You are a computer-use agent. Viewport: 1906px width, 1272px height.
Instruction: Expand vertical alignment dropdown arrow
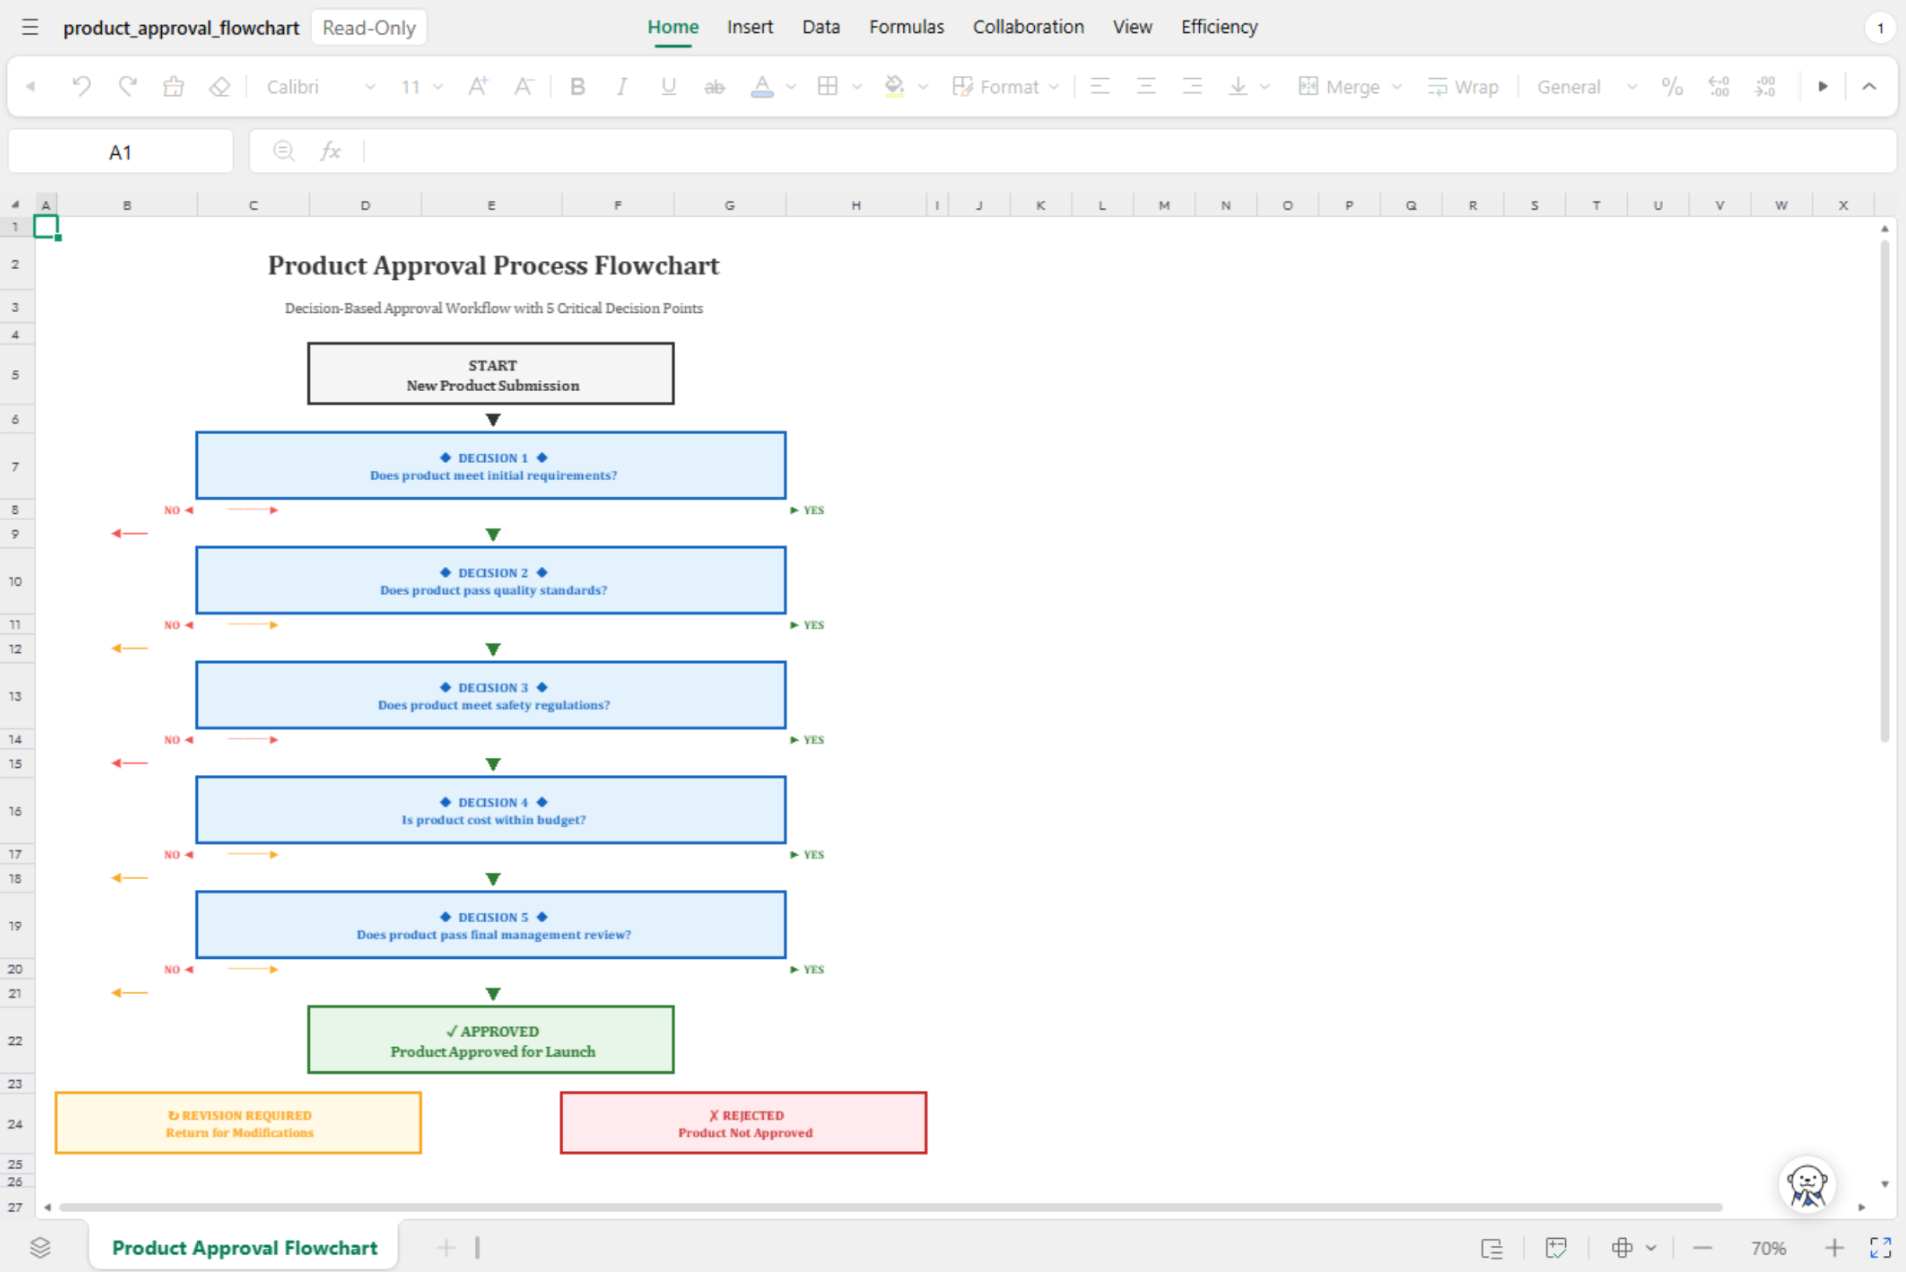pos(1265,87)
